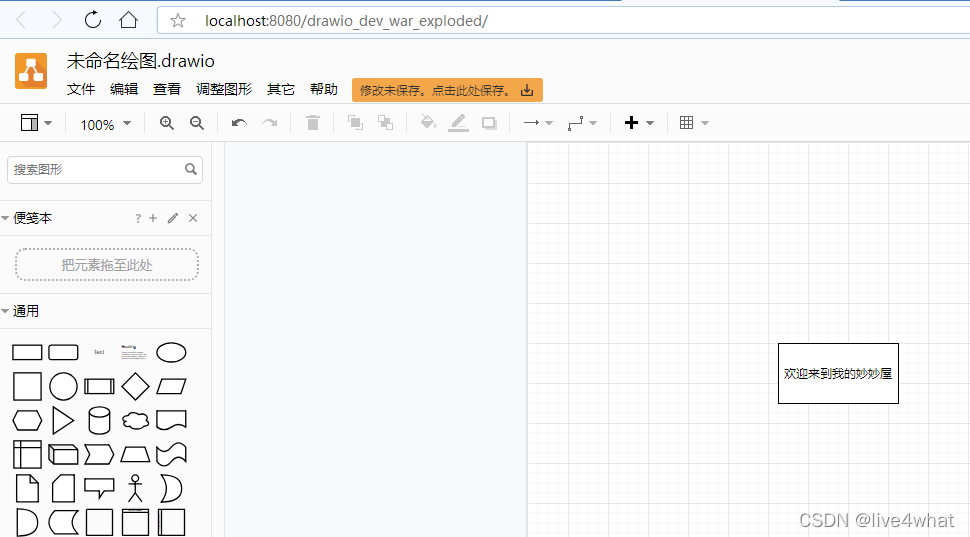Click the unsaved changes save button
This screenshot has height=537, width=970.
pyautogui.click(x=447, y=90)
